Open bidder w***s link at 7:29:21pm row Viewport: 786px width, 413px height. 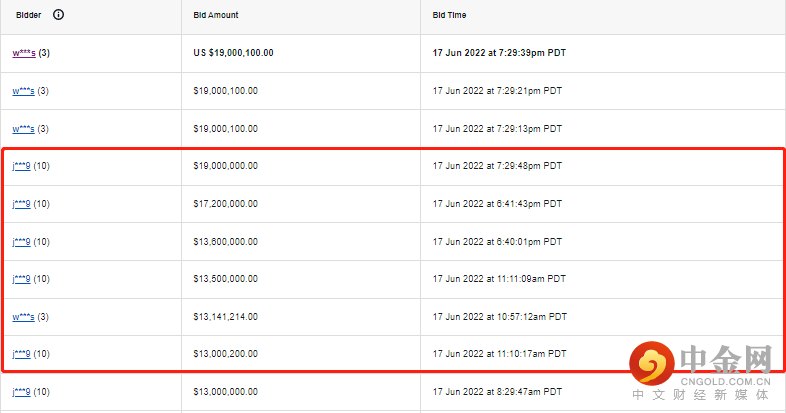(23, 91)
